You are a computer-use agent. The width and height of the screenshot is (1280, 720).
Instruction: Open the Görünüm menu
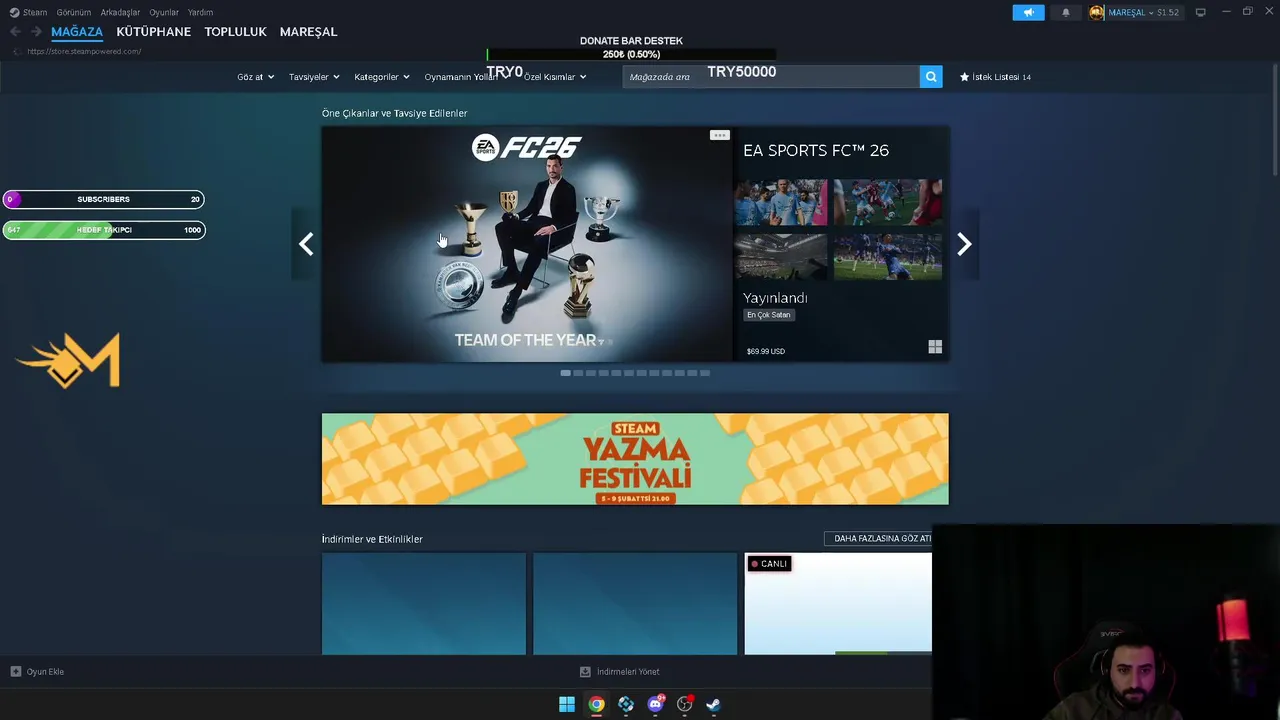(73, 12)
